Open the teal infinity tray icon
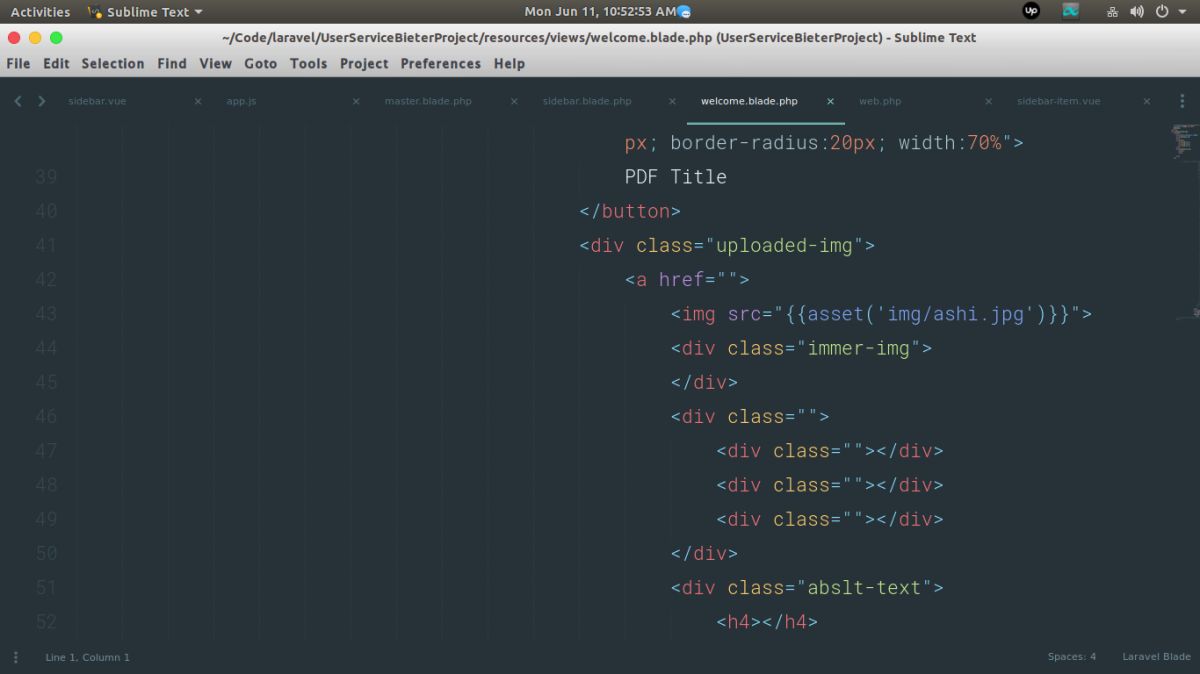This screenshot has height=674, width=1200. [1071, 11]
